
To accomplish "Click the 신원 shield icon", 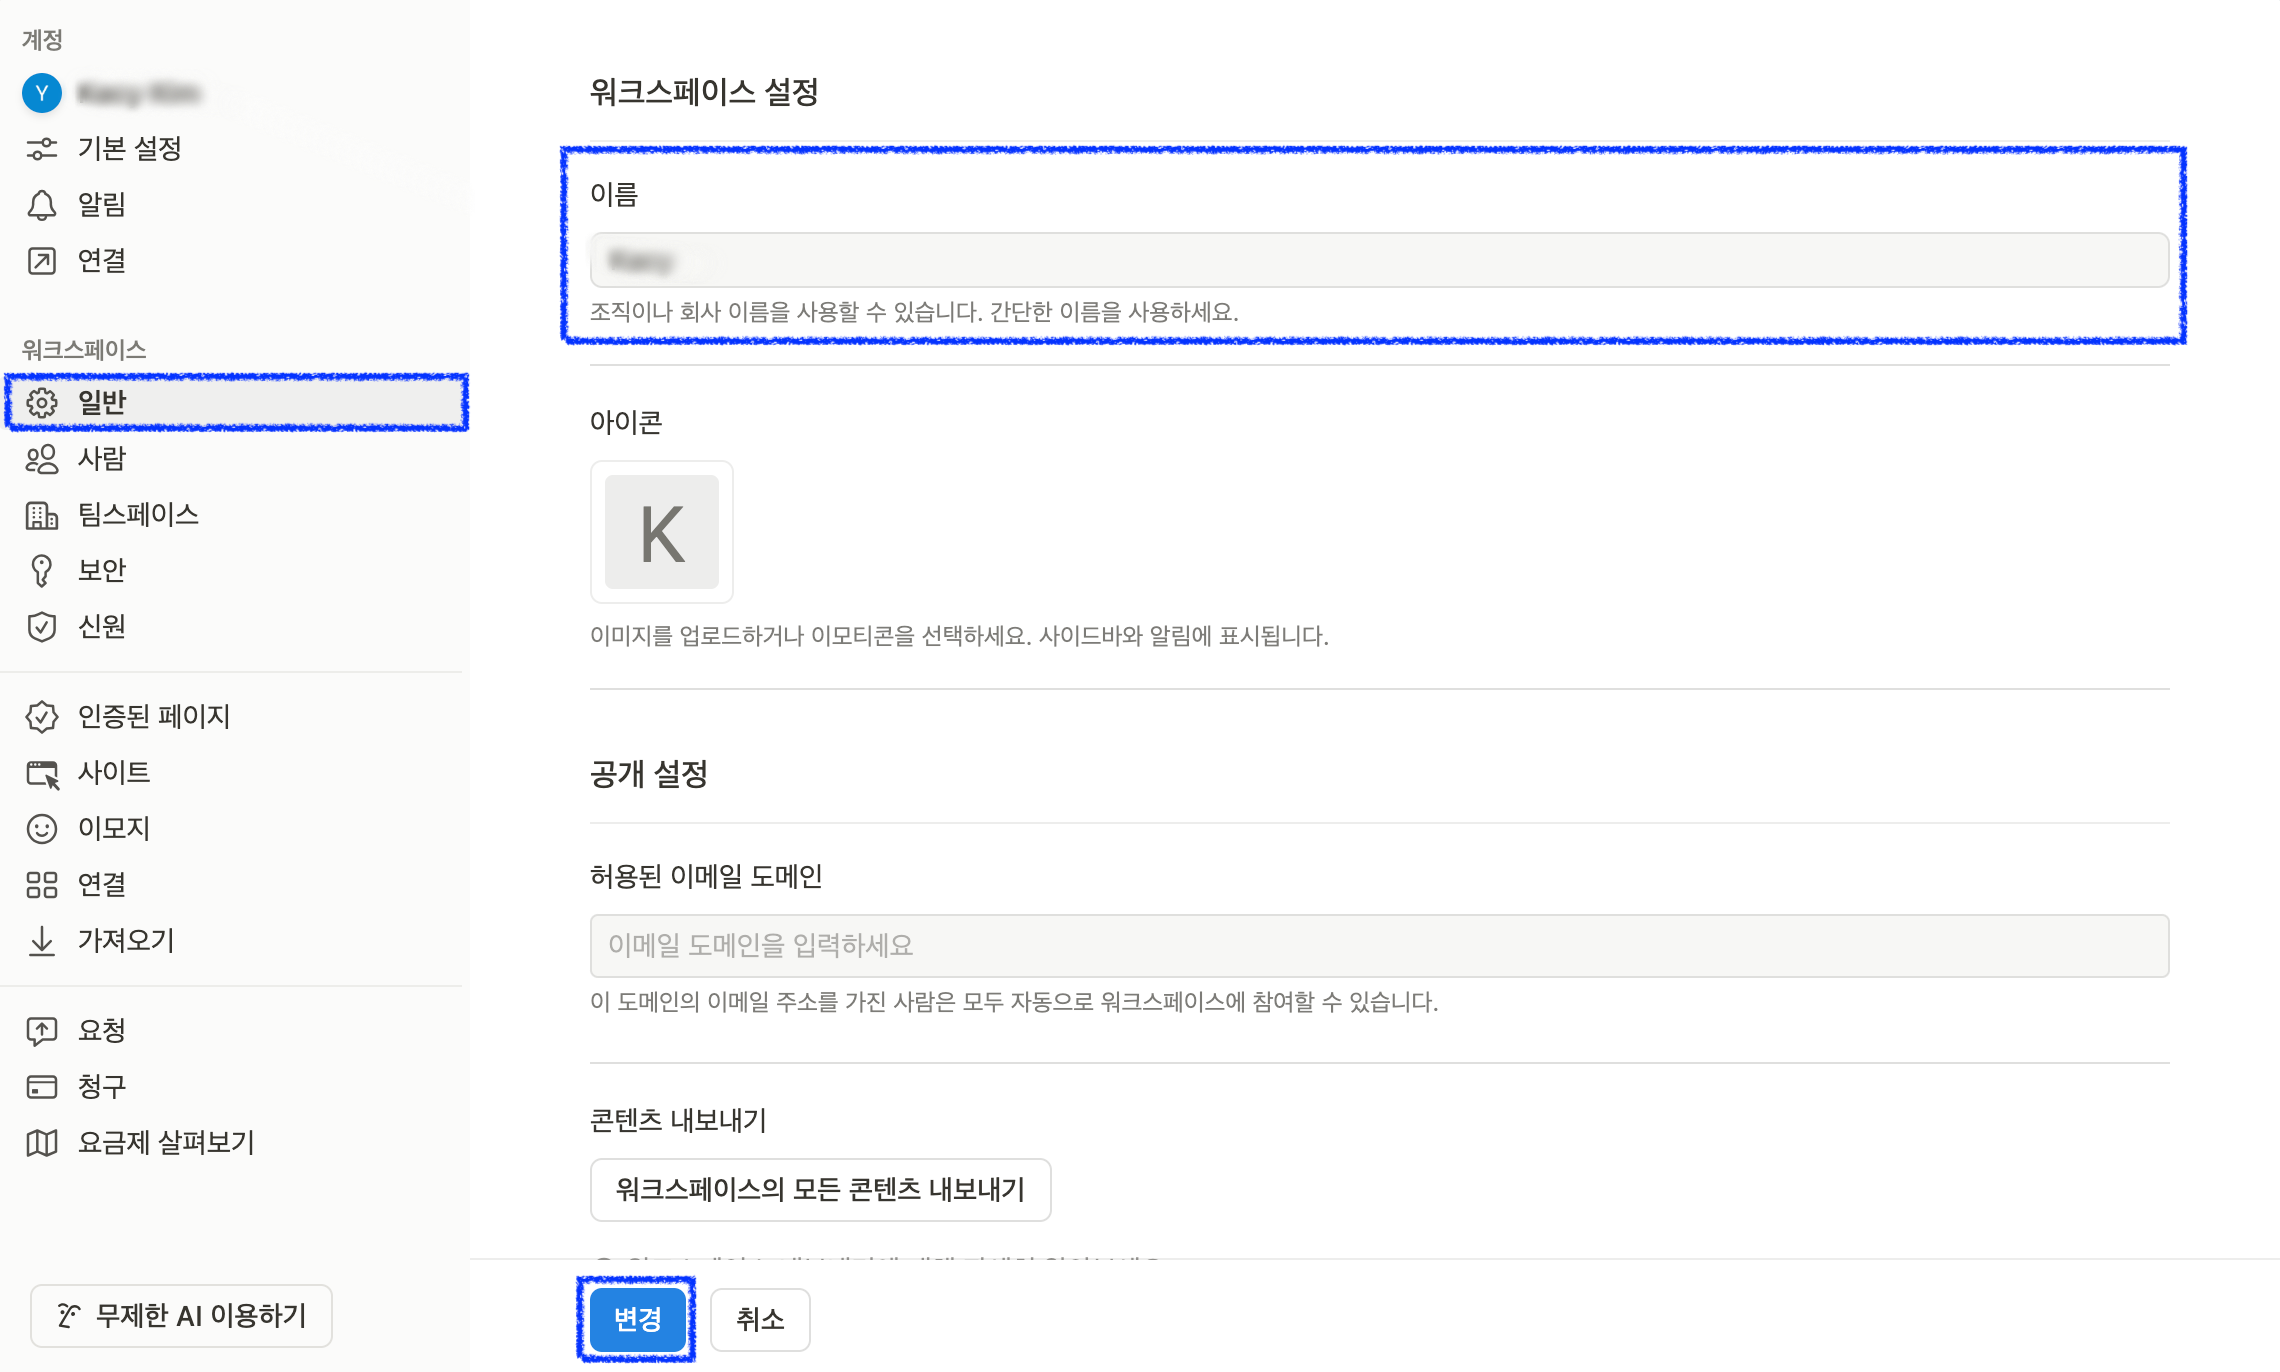I will [x=41, y=626].
